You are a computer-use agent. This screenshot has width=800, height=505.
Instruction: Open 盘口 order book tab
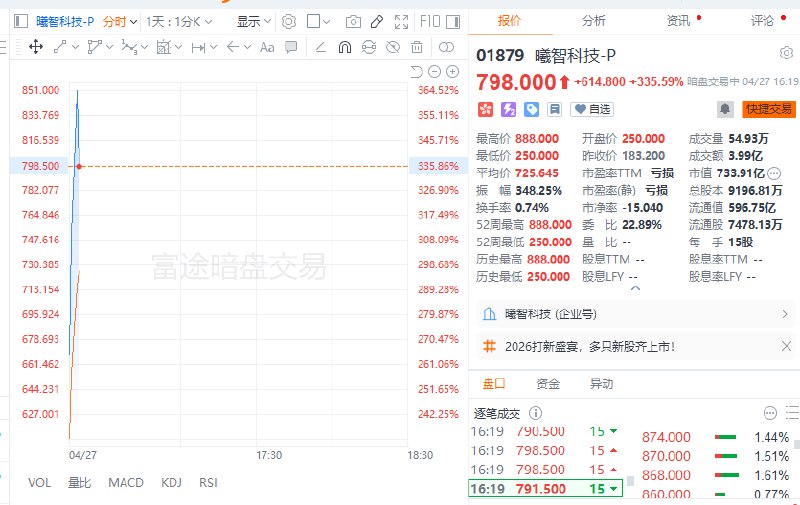click(494, 384)
